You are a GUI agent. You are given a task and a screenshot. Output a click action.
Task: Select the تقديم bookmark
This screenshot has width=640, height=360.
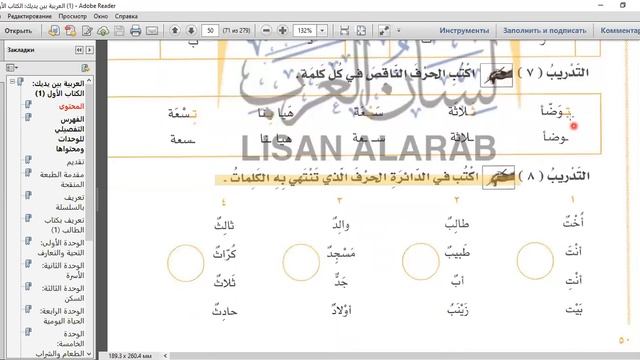tap(76, 162)
